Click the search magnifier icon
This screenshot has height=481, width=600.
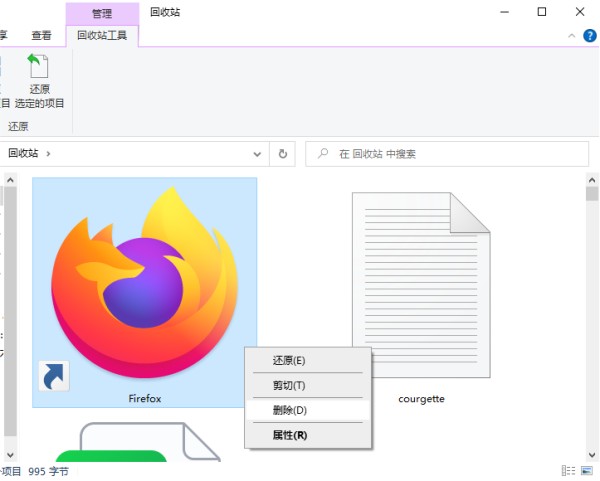[323, 153]
